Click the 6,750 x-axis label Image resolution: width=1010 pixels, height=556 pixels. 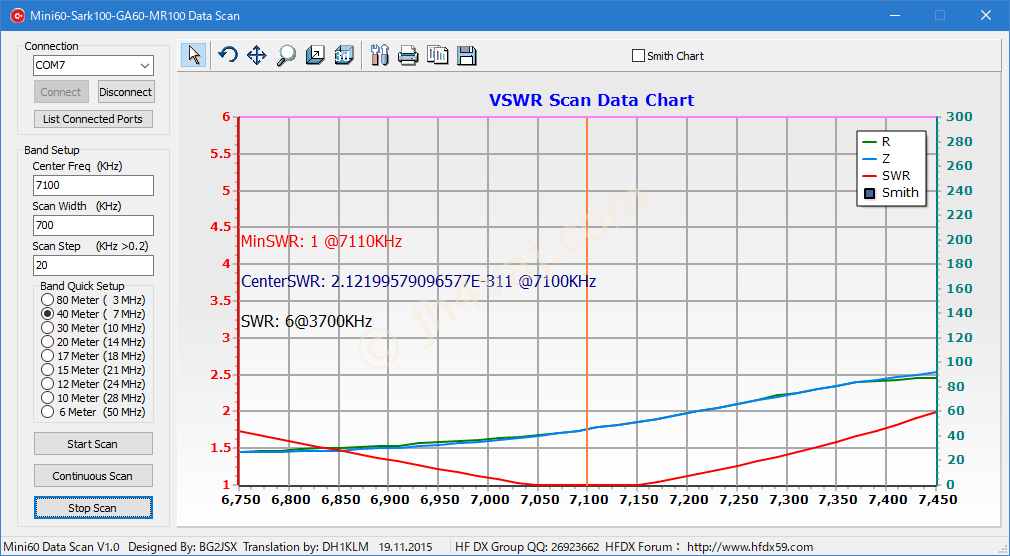[x=239, y=500]
